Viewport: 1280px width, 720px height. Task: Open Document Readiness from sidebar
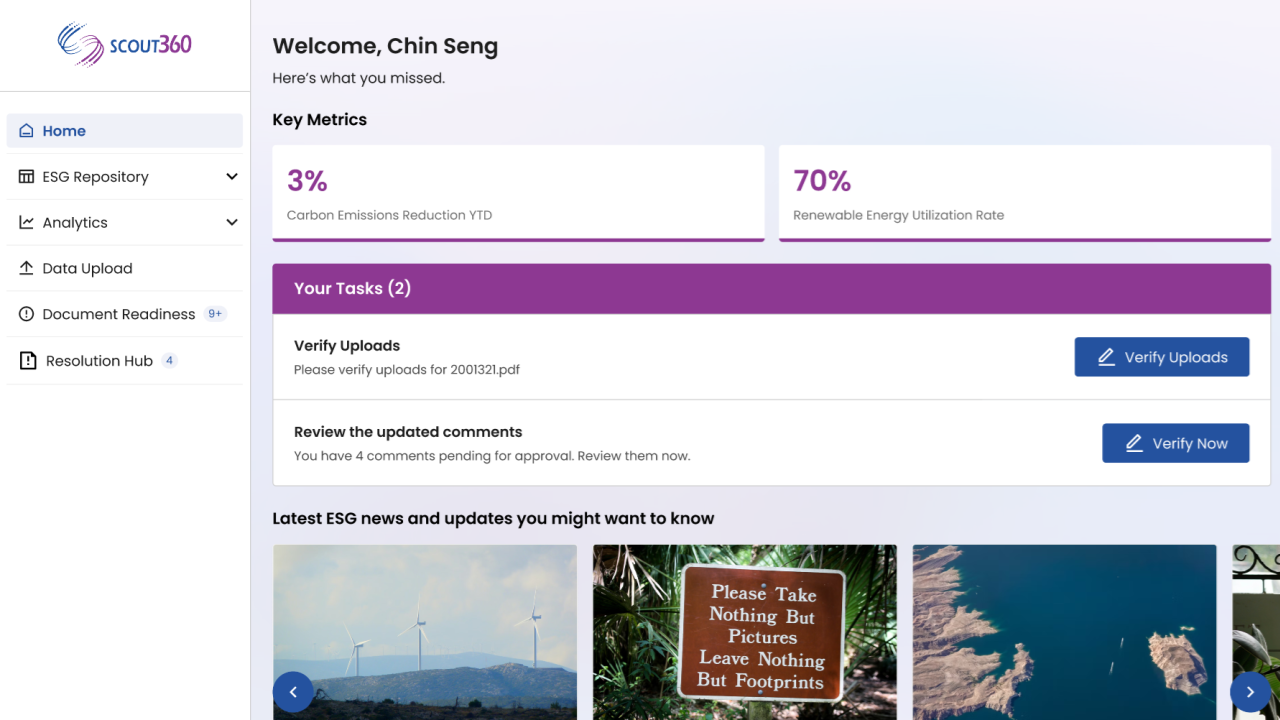pos(119,314)
